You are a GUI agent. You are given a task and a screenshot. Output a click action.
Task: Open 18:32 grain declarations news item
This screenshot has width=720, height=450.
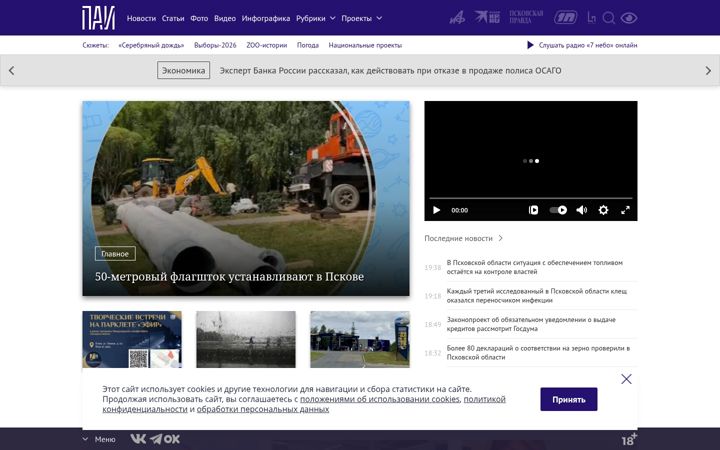[538, 352]
